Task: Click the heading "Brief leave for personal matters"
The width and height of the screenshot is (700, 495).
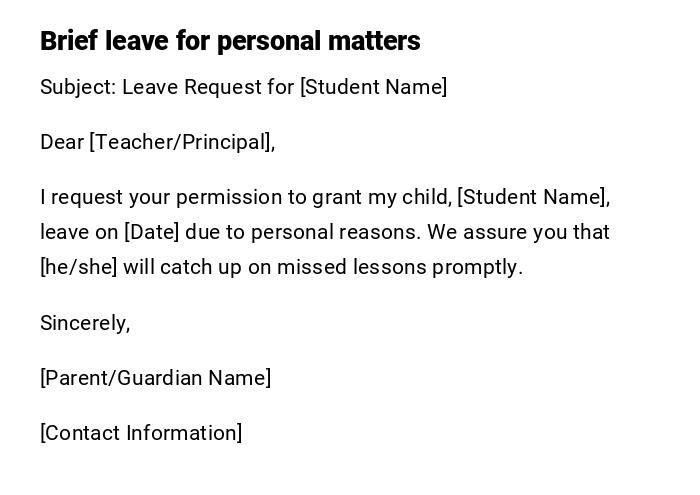Action: coord(230,41)
